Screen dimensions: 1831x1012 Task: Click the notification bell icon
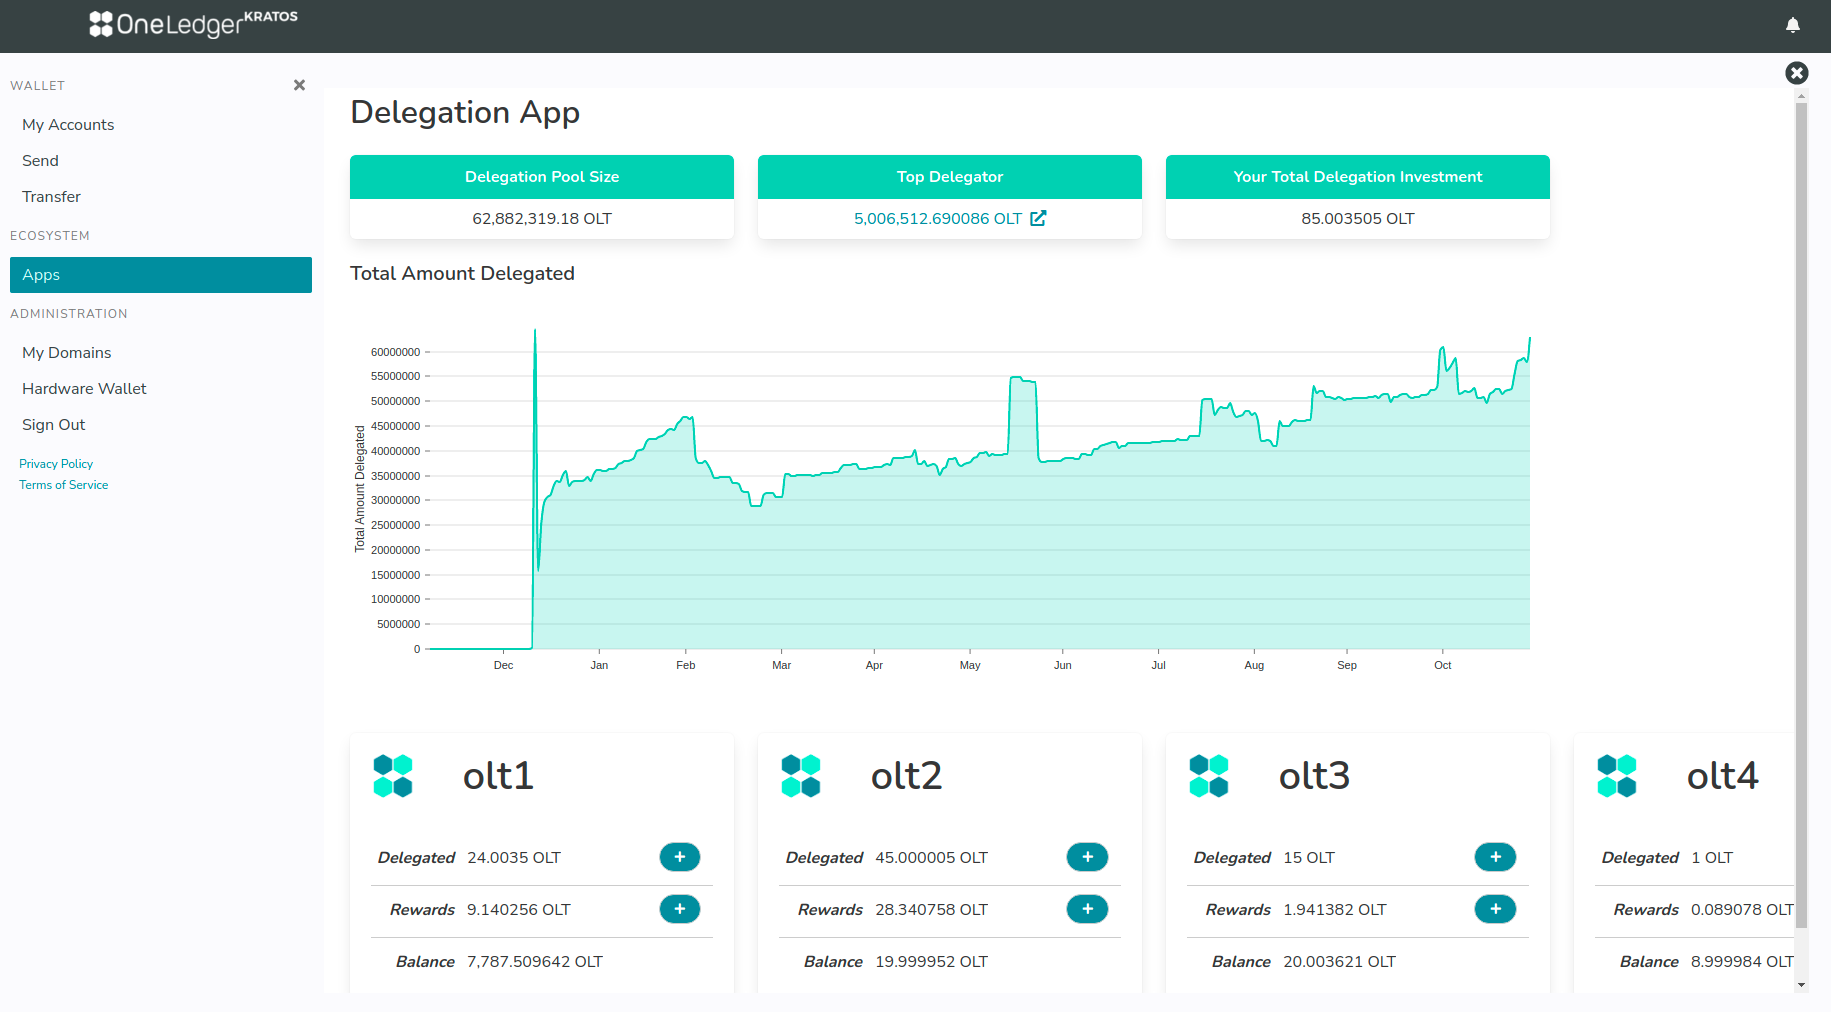pos(1792,25)
